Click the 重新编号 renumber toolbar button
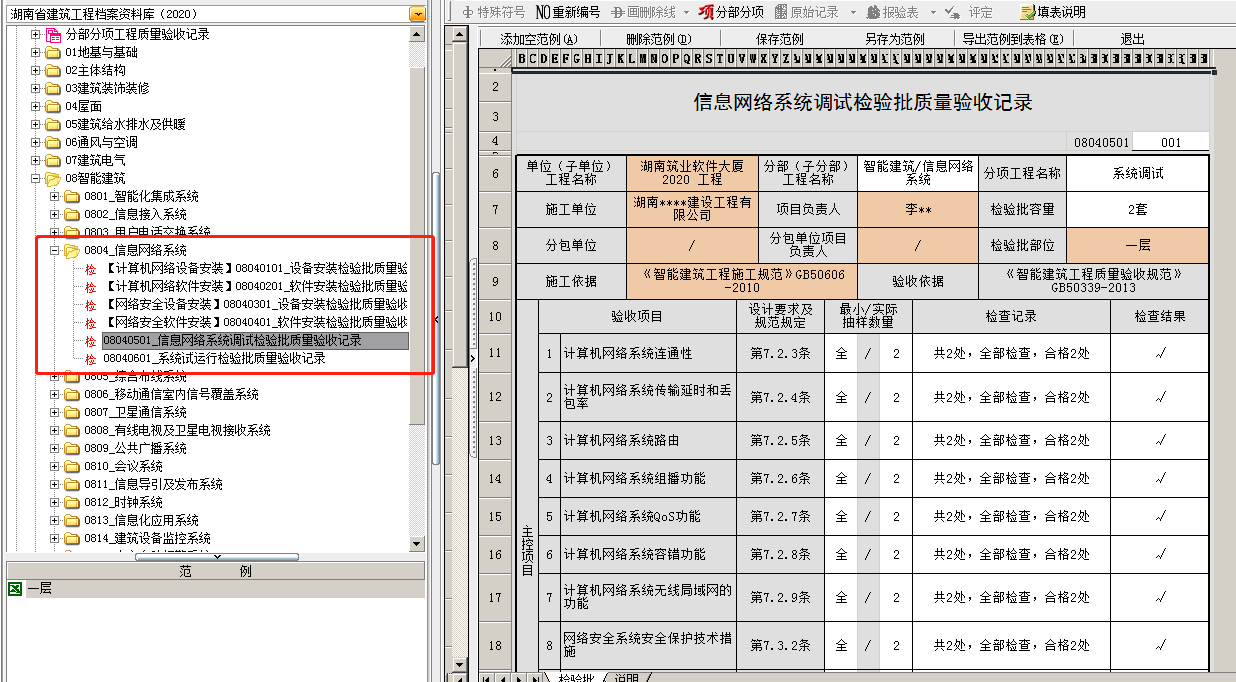Image resolution: width=1236 pixels, height=682 pixels. pos(568,12)
